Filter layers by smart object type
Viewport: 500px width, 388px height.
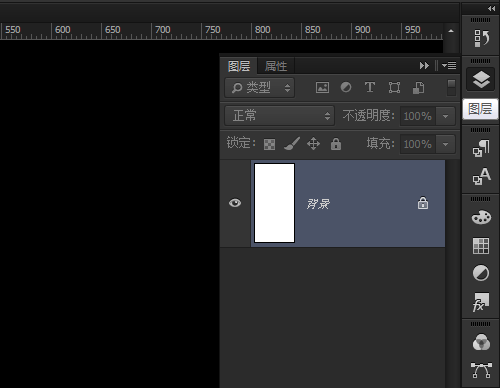[x=419, y=88]
